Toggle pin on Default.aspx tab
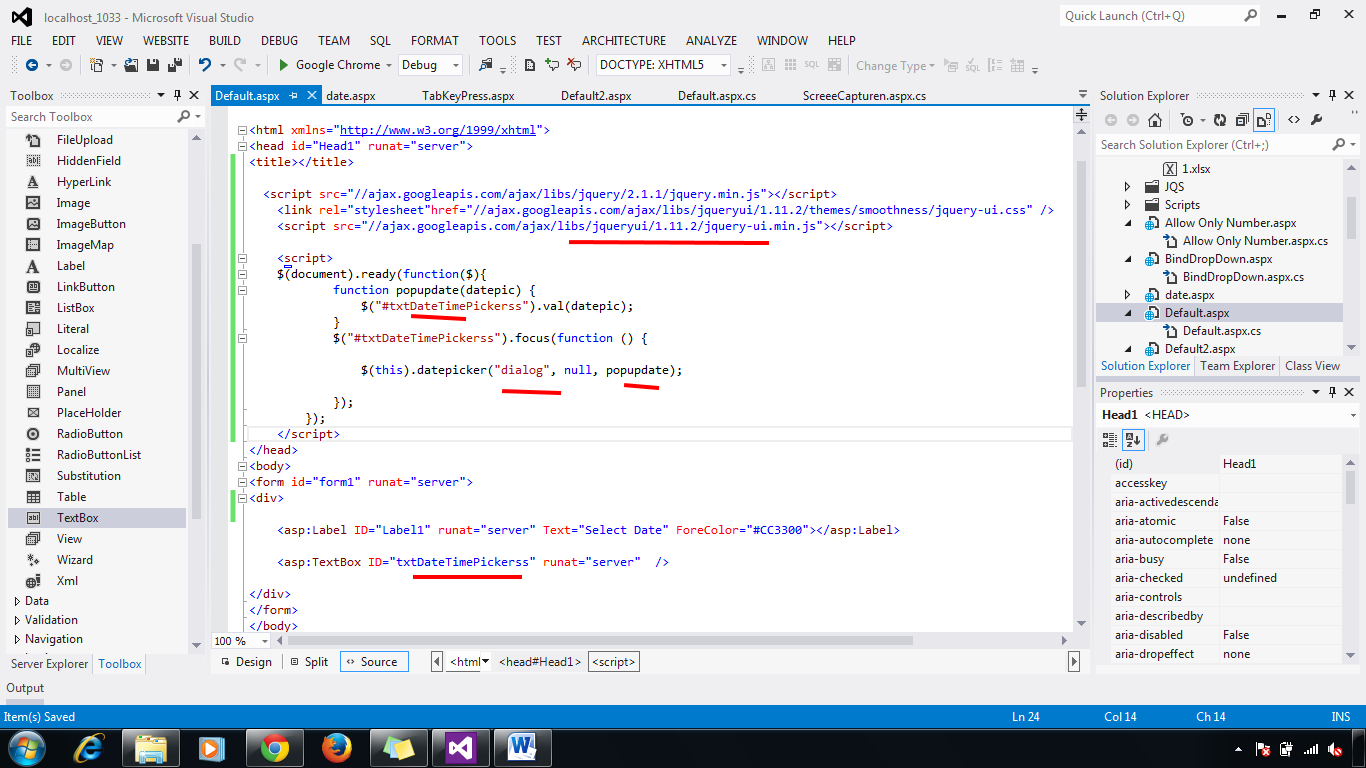The image size is (1366, 768). coord(293,96)
